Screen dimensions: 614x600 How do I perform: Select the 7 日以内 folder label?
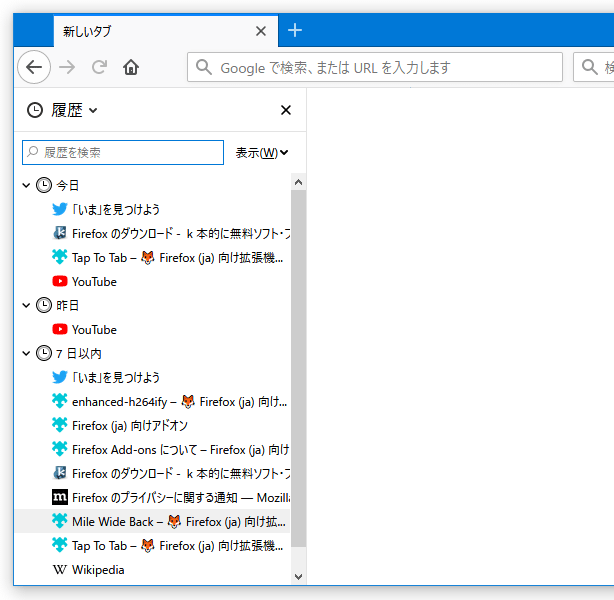pyautogui.click(x=79, y=353)
